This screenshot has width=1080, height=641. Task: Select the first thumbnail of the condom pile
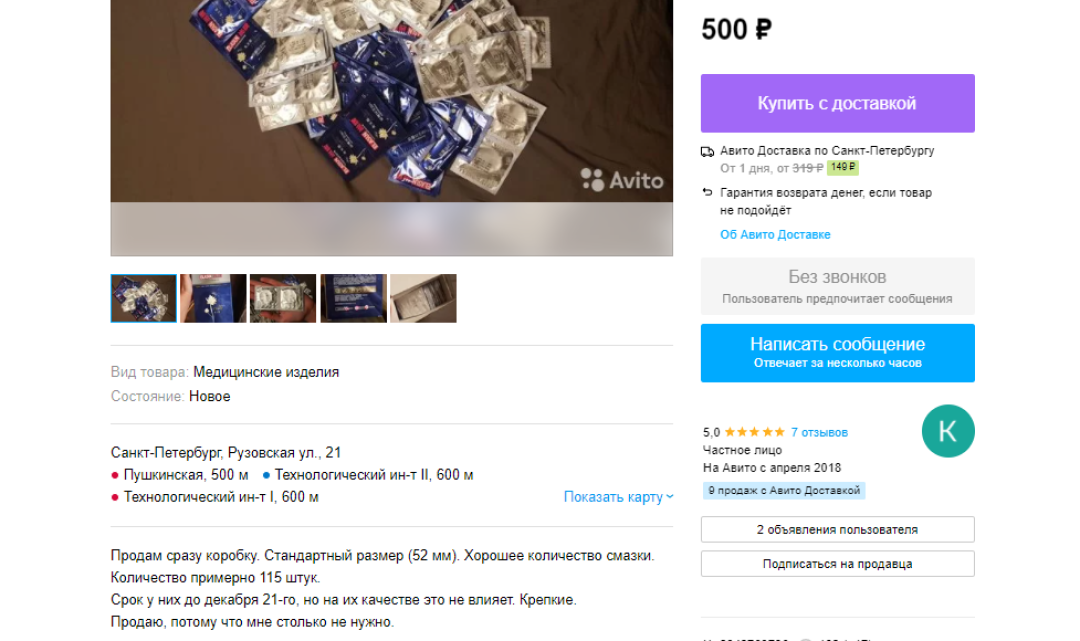(x=143, y=298)
